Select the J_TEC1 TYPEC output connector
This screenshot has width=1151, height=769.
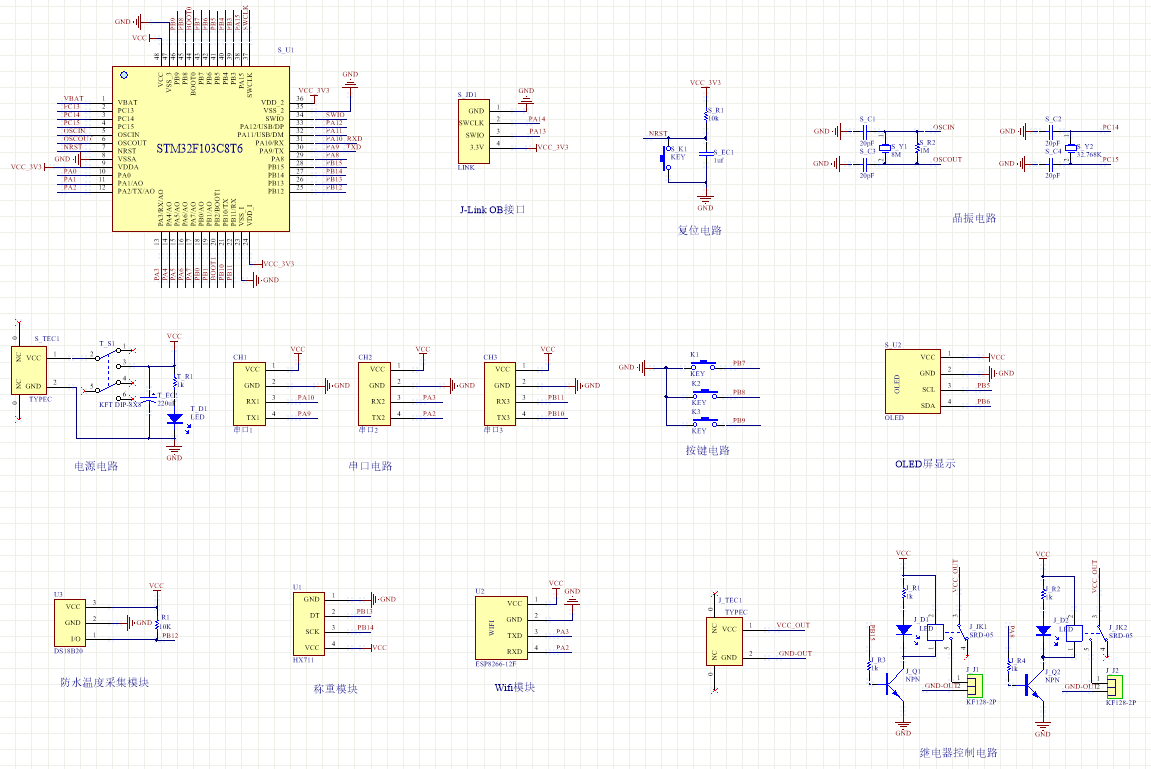coord(725,641)
